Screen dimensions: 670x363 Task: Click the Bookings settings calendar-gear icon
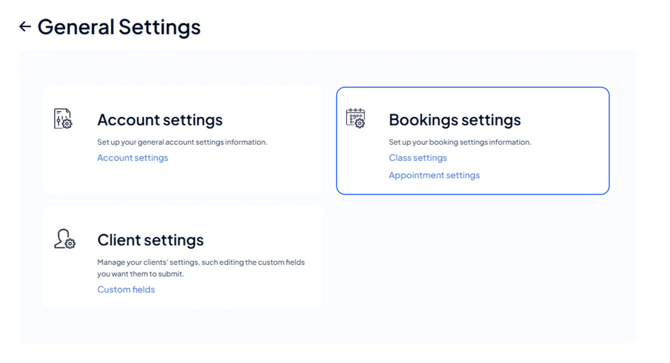pyautogui.click(x=356, y=118)
